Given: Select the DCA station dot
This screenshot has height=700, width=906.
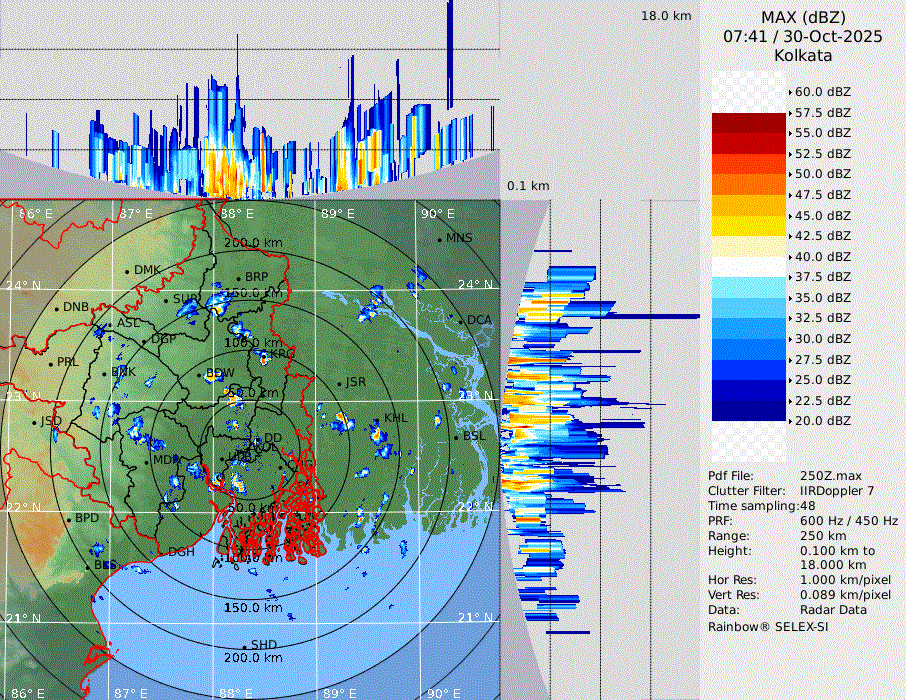Looking at the screenshot, I should coord(462,321).
